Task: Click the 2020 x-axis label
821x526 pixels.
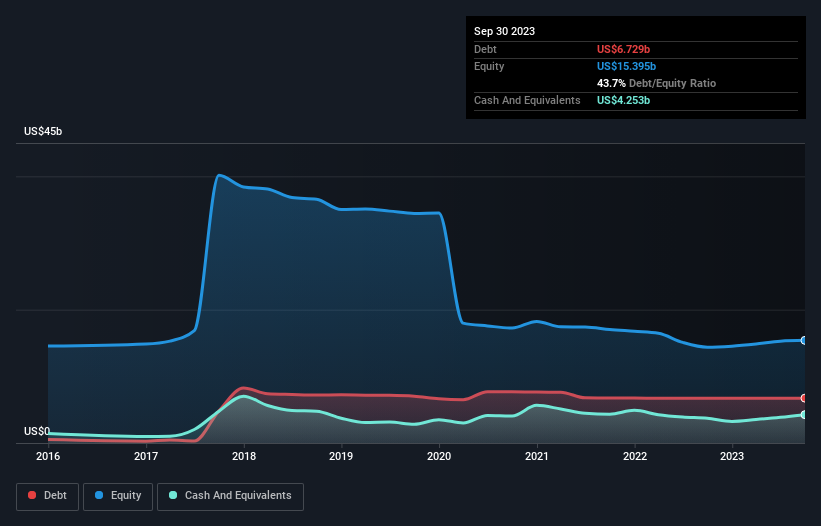Action: point(439,456)
